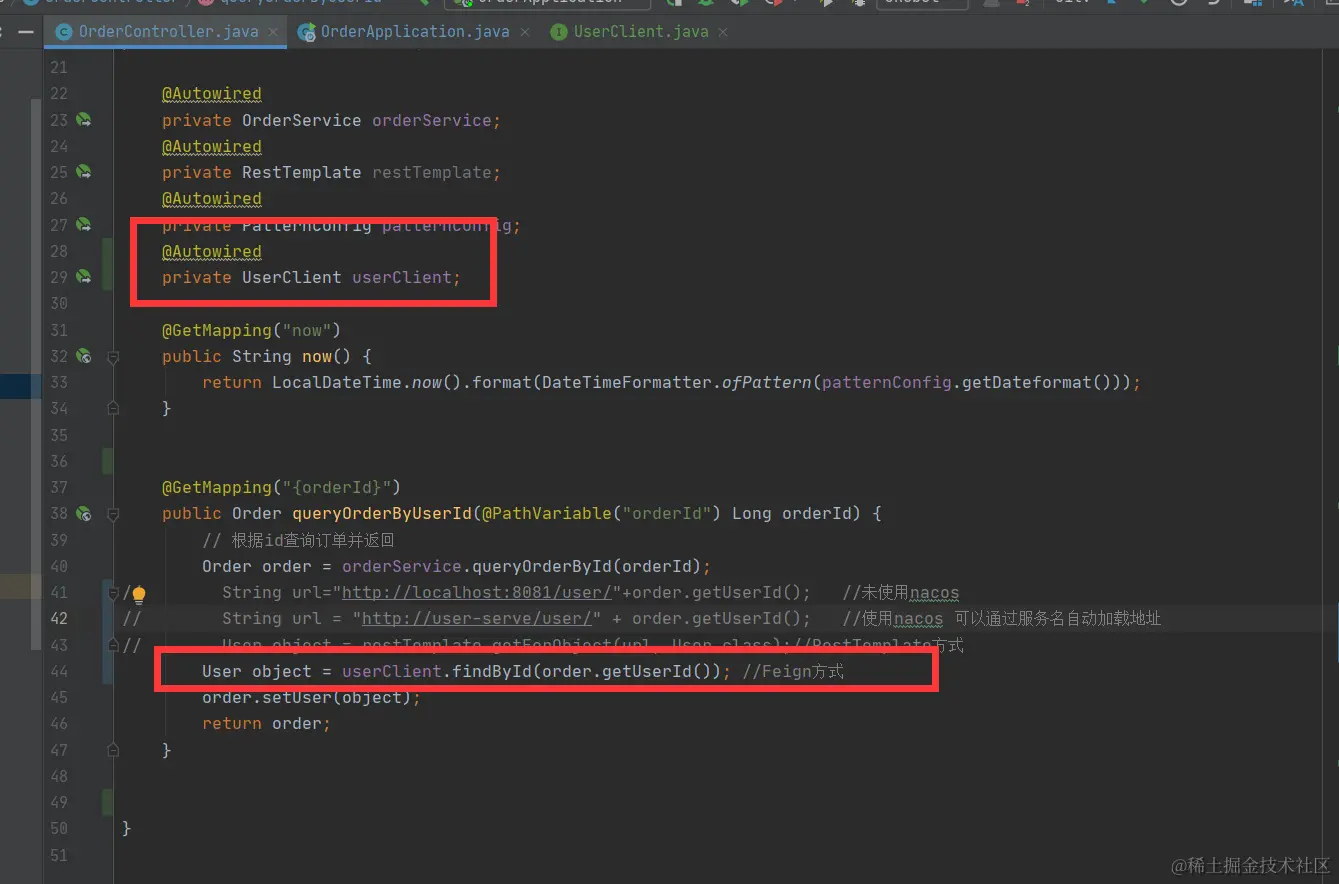The image size is (1339, 884).
Task: Click line number 50 in the gutter
Action: (x=58, y=828)
